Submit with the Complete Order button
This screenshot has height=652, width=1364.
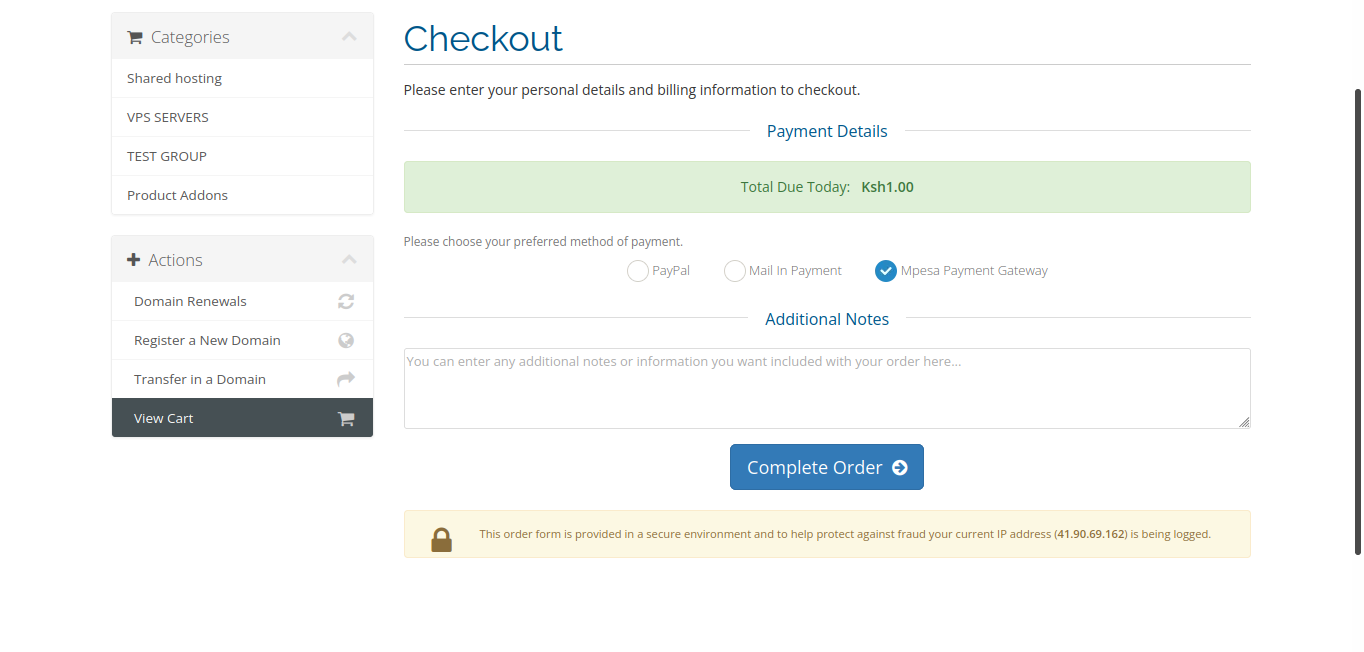827,467
